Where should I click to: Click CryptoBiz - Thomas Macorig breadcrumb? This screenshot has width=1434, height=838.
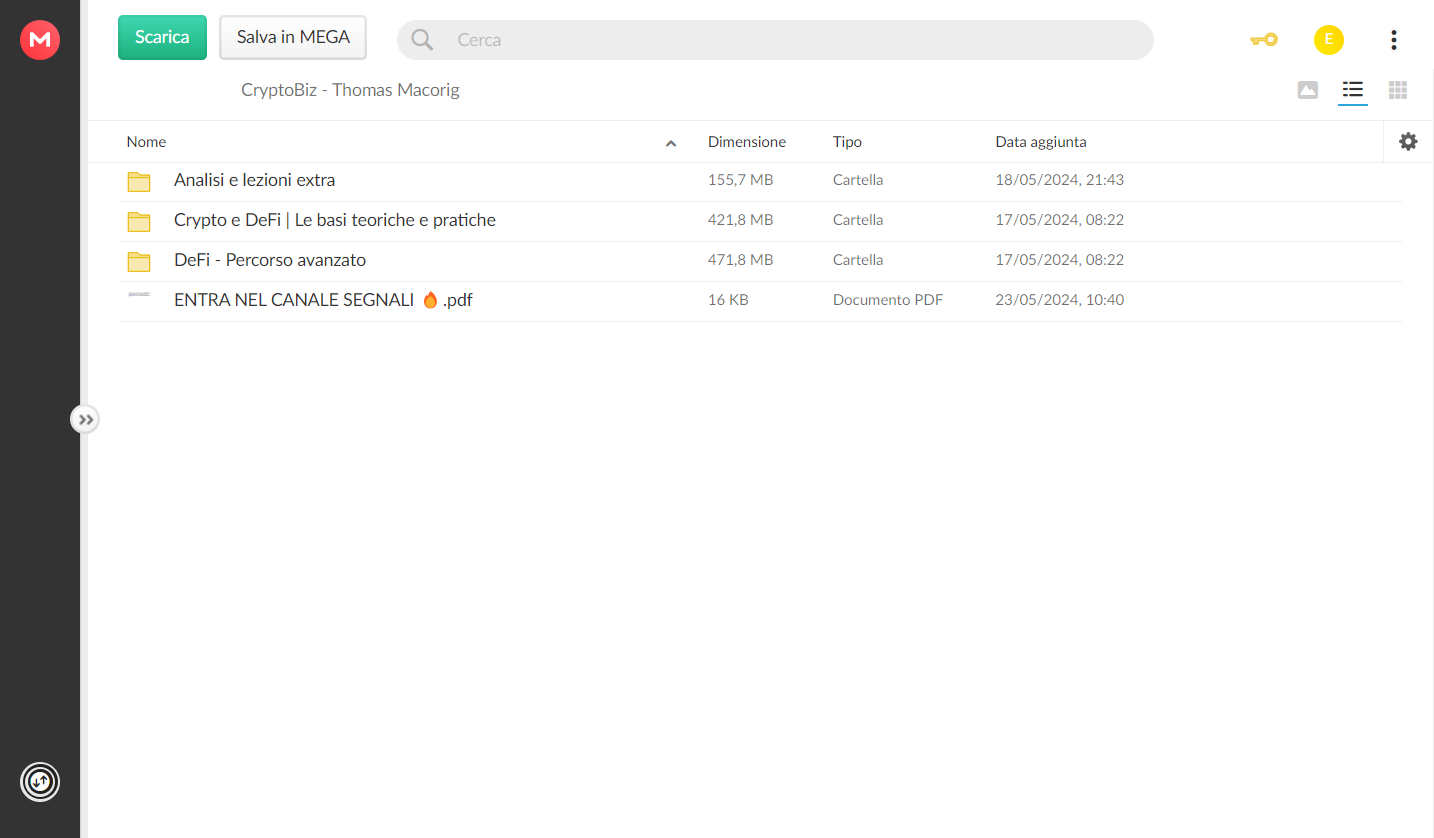click(350, 90)
